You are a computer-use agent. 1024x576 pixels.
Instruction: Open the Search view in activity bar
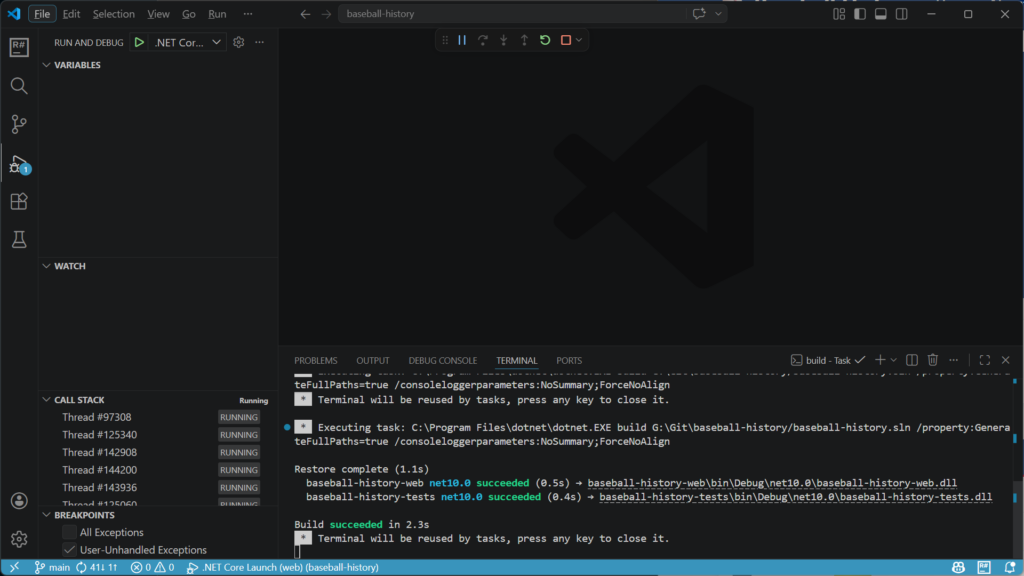pos(19,86)
